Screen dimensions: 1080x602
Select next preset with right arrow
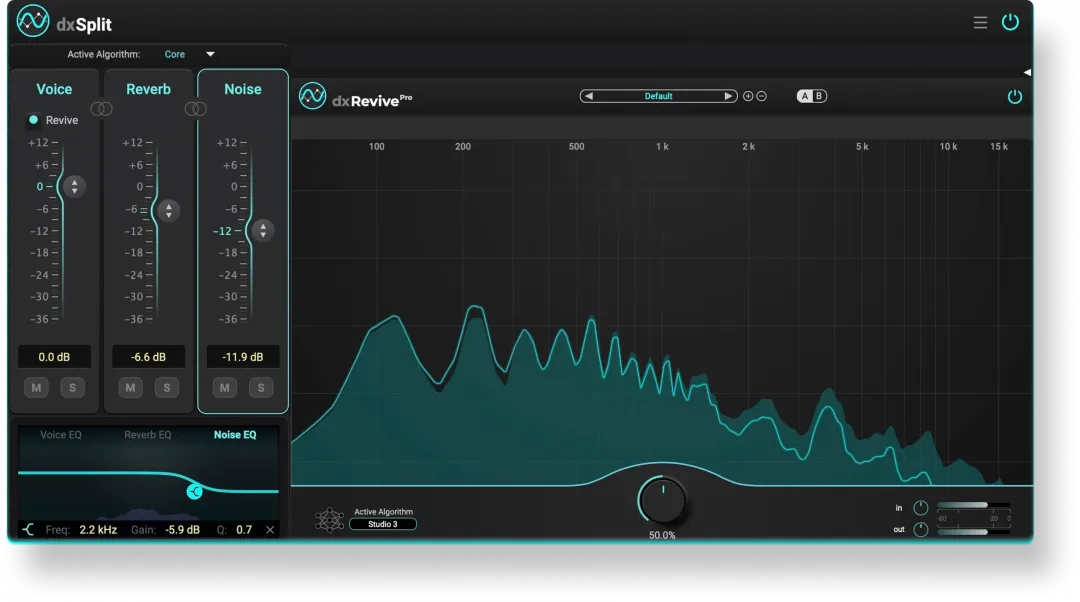tap(728, 96)
